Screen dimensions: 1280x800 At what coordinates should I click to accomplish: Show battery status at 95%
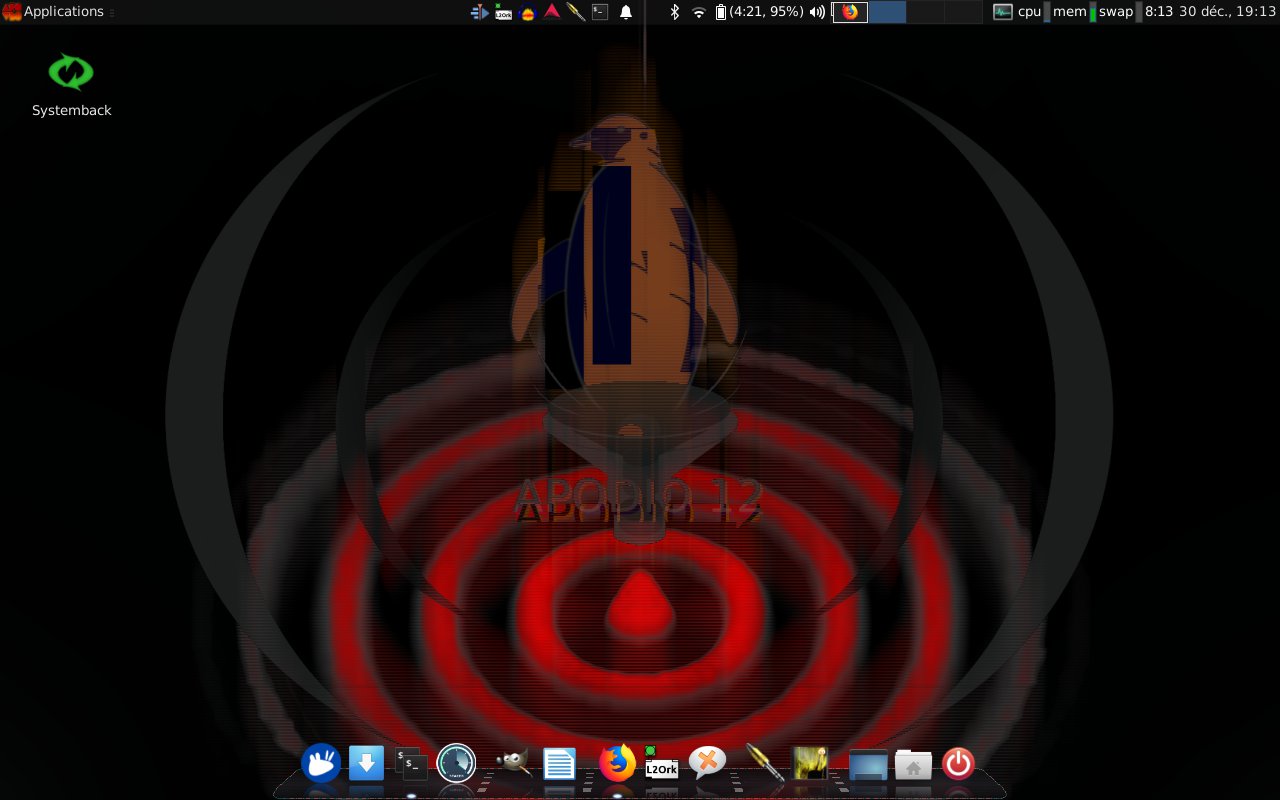click(x=760, y=12)
